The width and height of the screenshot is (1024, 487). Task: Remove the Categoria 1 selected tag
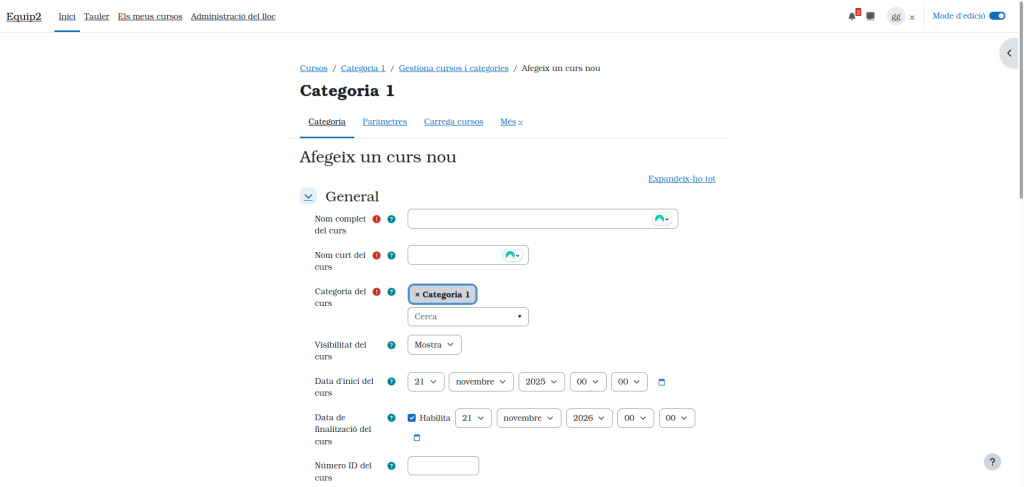point(442,294)
